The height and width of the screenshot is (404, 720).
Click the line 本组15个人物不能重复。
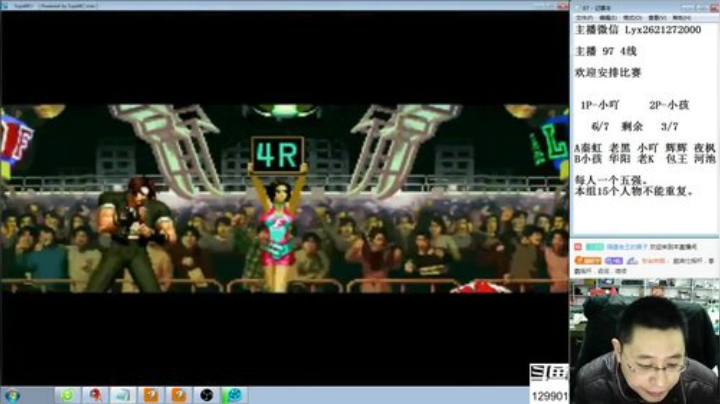click(x=634, y=191)
